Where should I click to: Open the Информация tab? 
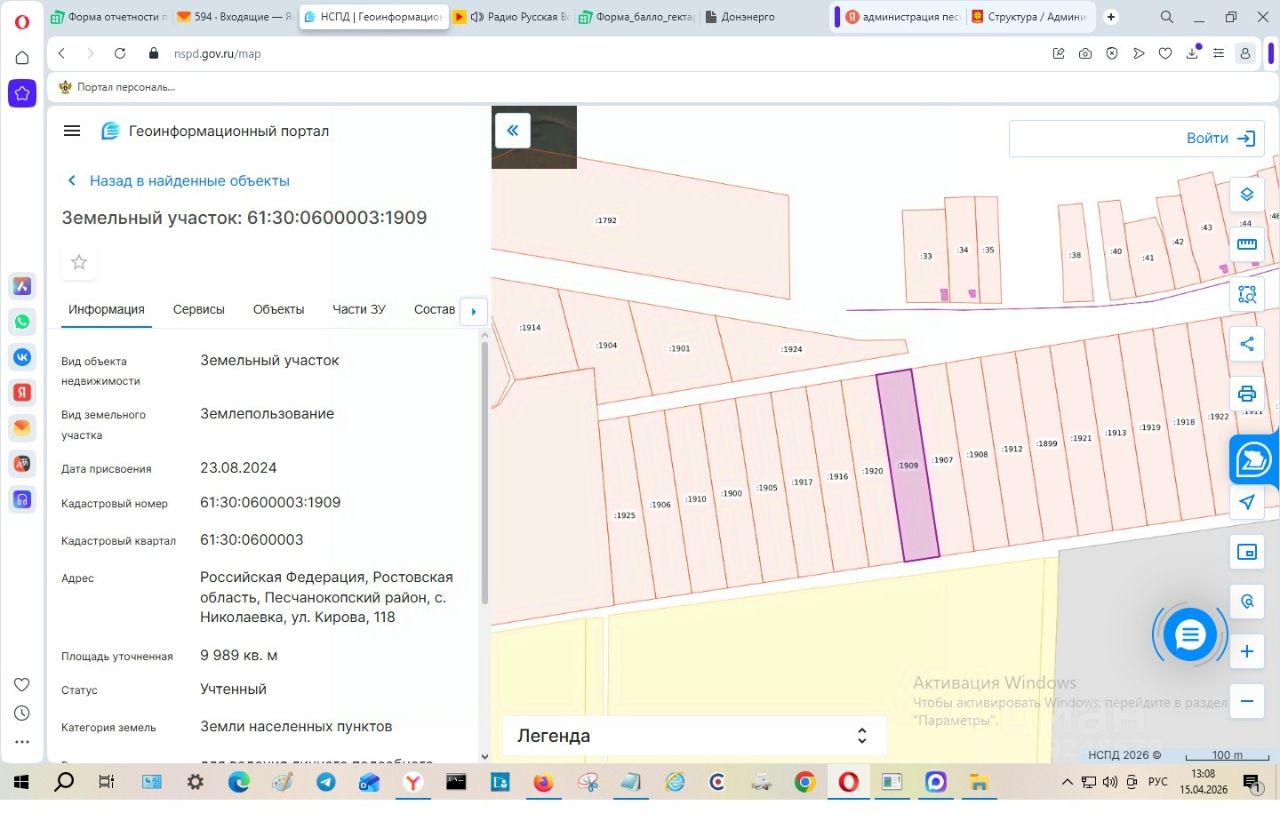point(107,310)
